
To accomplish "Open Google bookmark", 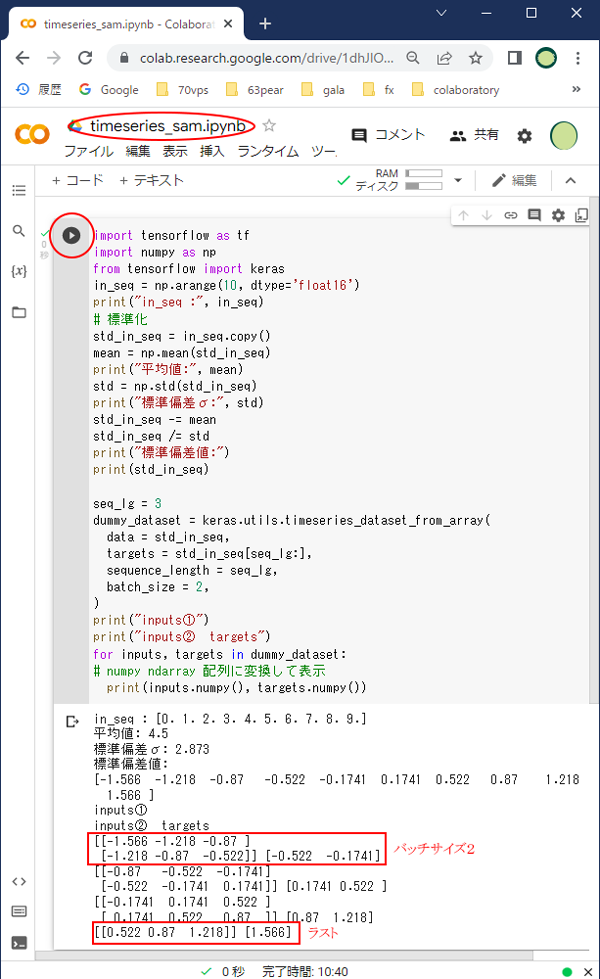I will tap(109, 89).
